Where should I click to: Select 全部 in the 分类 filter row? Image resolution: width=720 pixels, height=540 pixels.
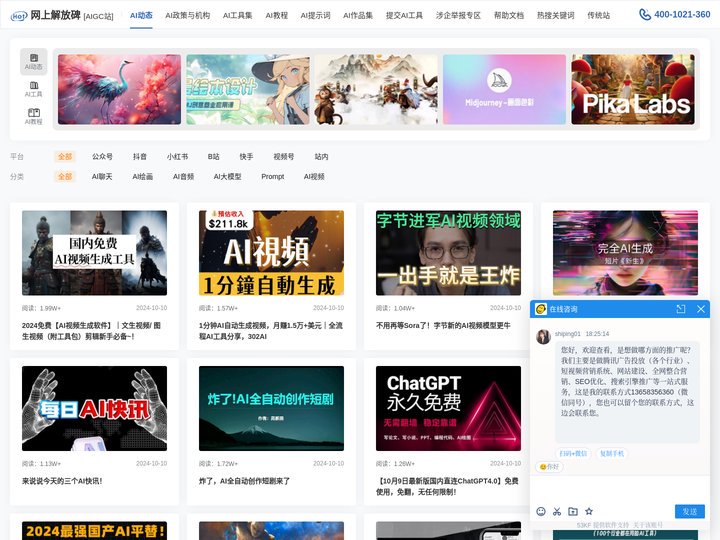point(65,176)
